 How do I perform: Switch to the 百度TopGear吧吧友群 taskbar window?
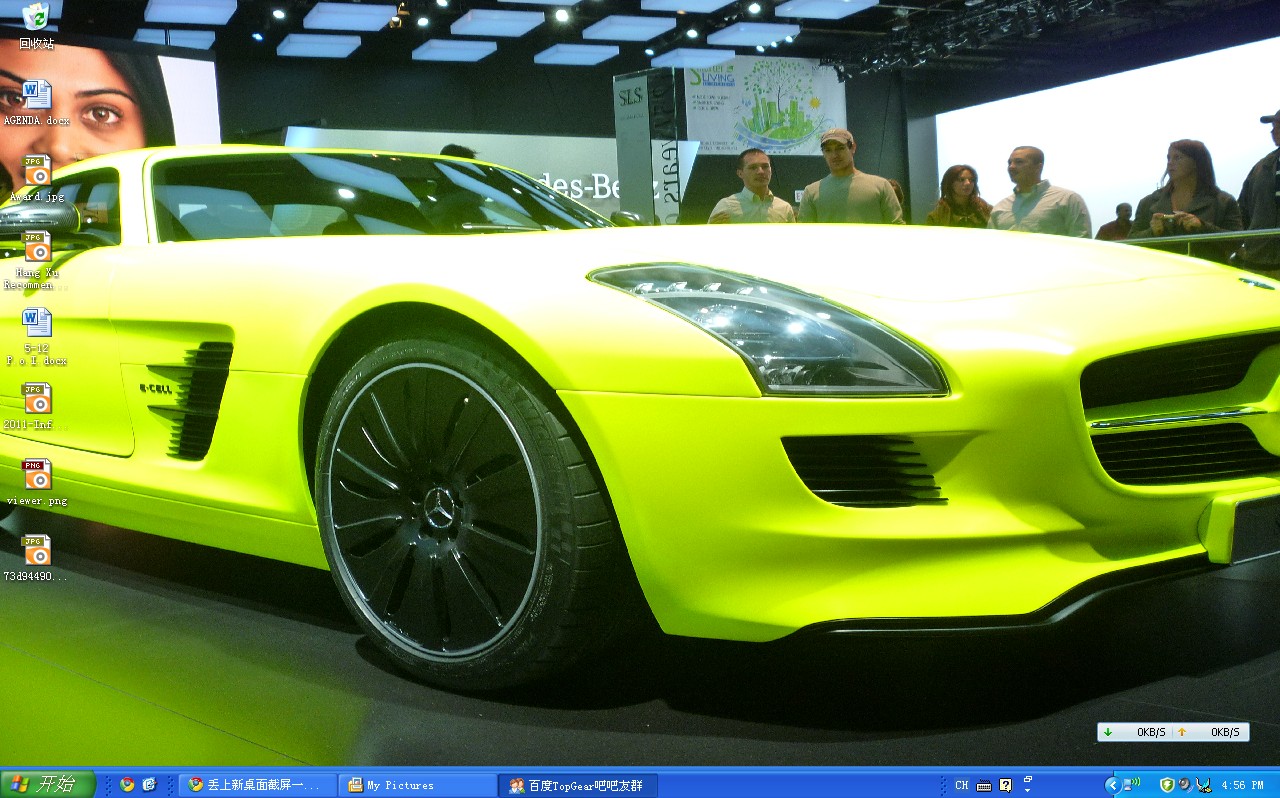click(578, 785)
